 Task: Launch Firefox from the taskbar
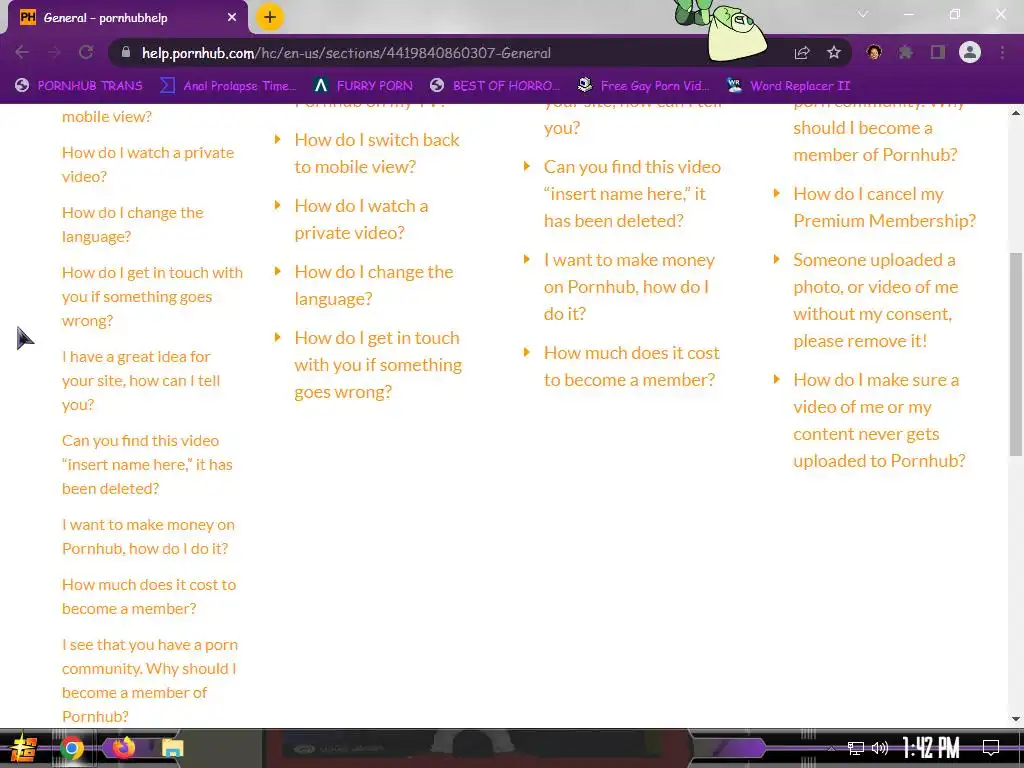[x=123, y=748]
